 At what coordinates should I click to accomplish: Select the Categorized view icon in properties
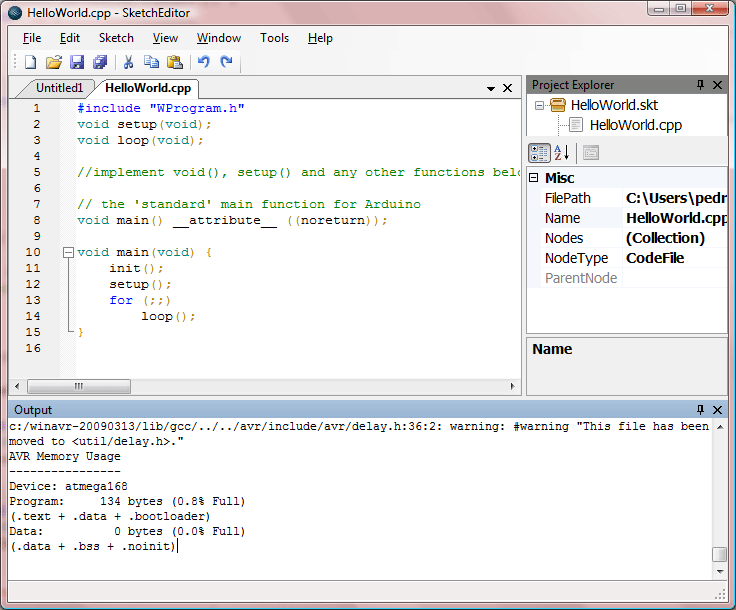[539, 153]
